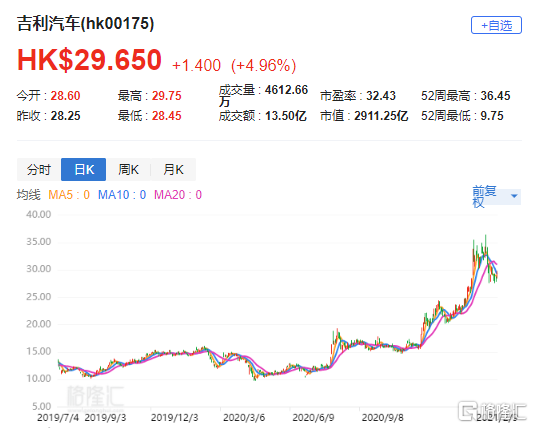The image size is (533, 428).
Task: Click the MA20 : 0 indicator label
Action: click(x=178, y=195)
